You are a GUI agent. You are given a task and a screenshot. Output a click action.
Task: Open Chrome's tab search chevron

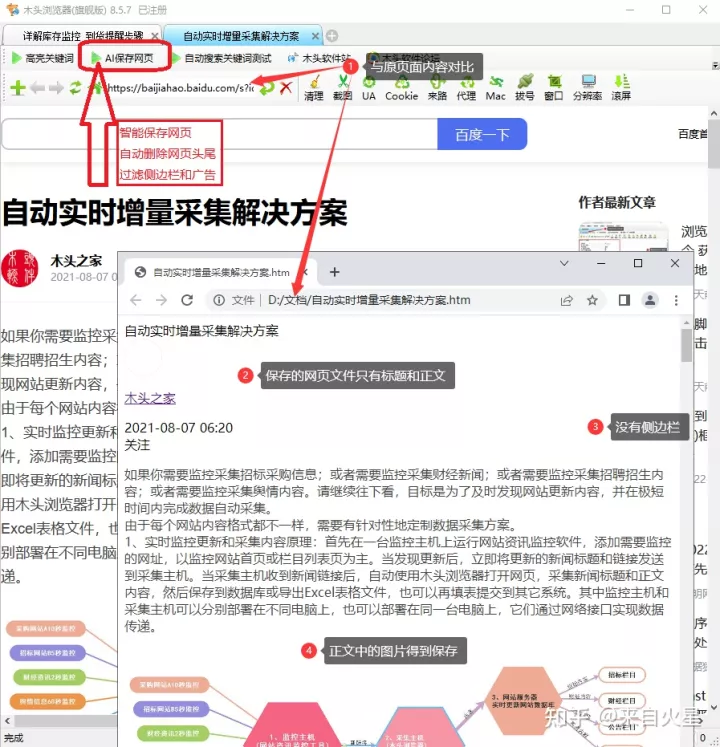[x=564, y=263]
